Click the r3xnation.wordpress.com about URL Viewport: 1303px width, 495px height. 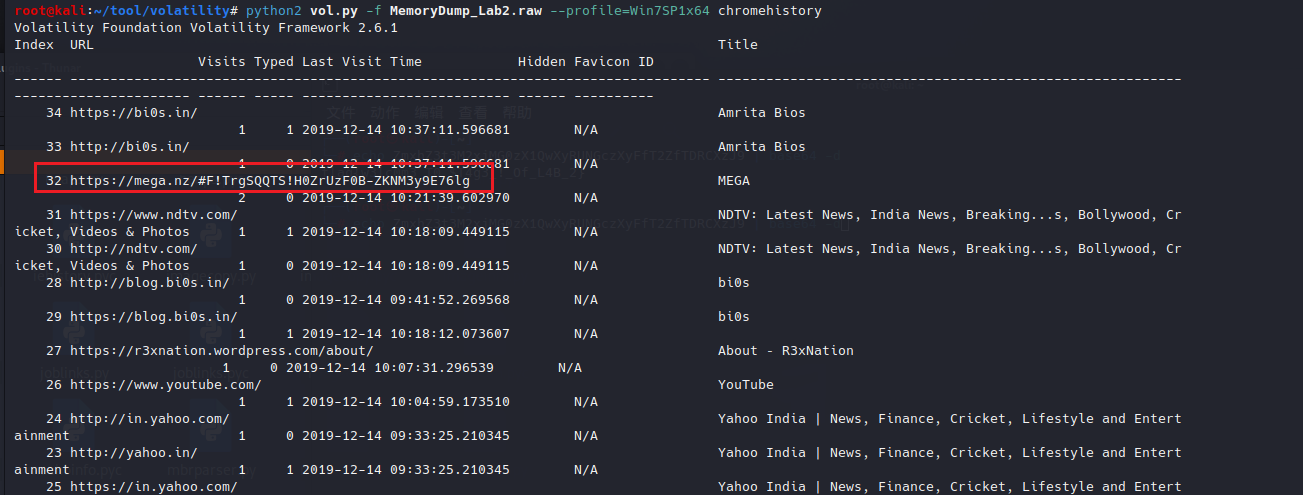coord(221,351)
